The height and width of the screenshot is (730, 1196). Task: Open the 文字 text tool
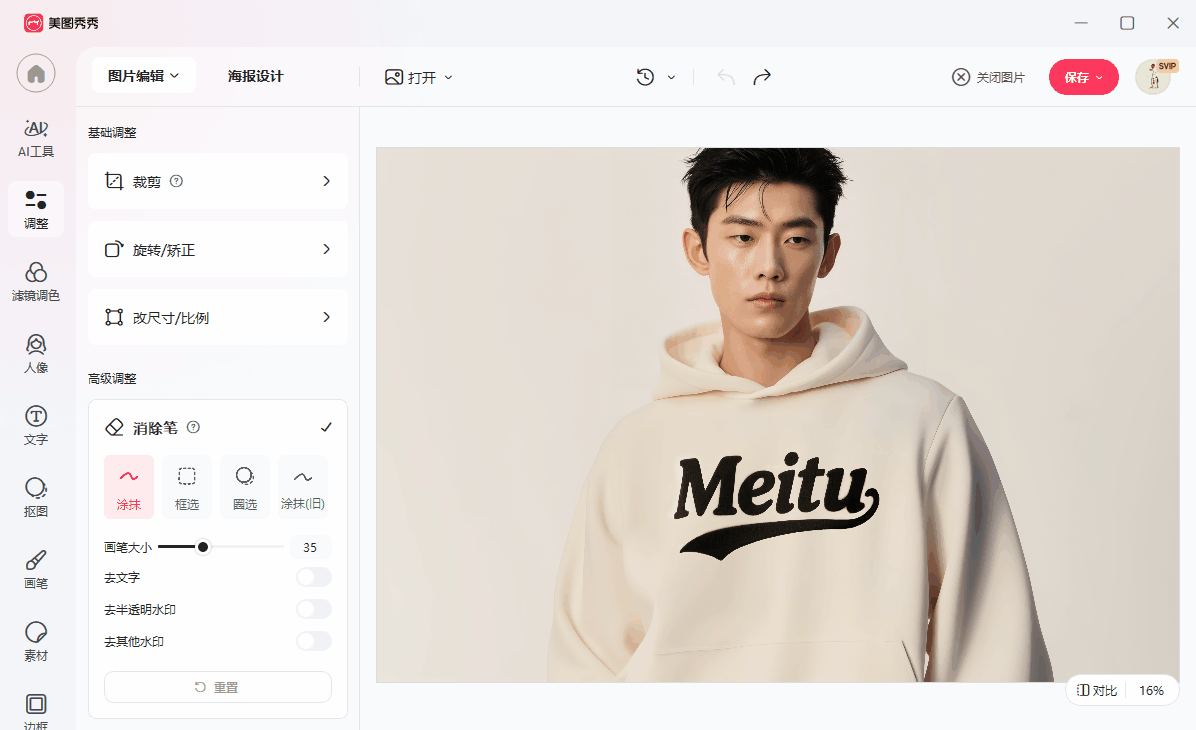[x=36, y=426]
